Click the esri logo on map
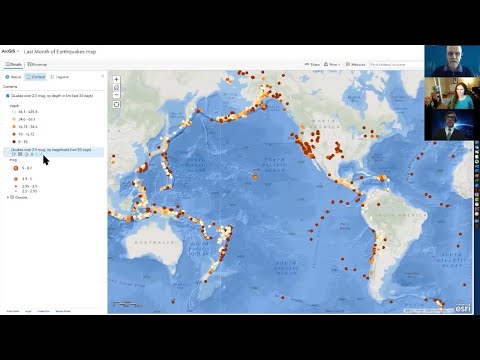 point(464,308)
